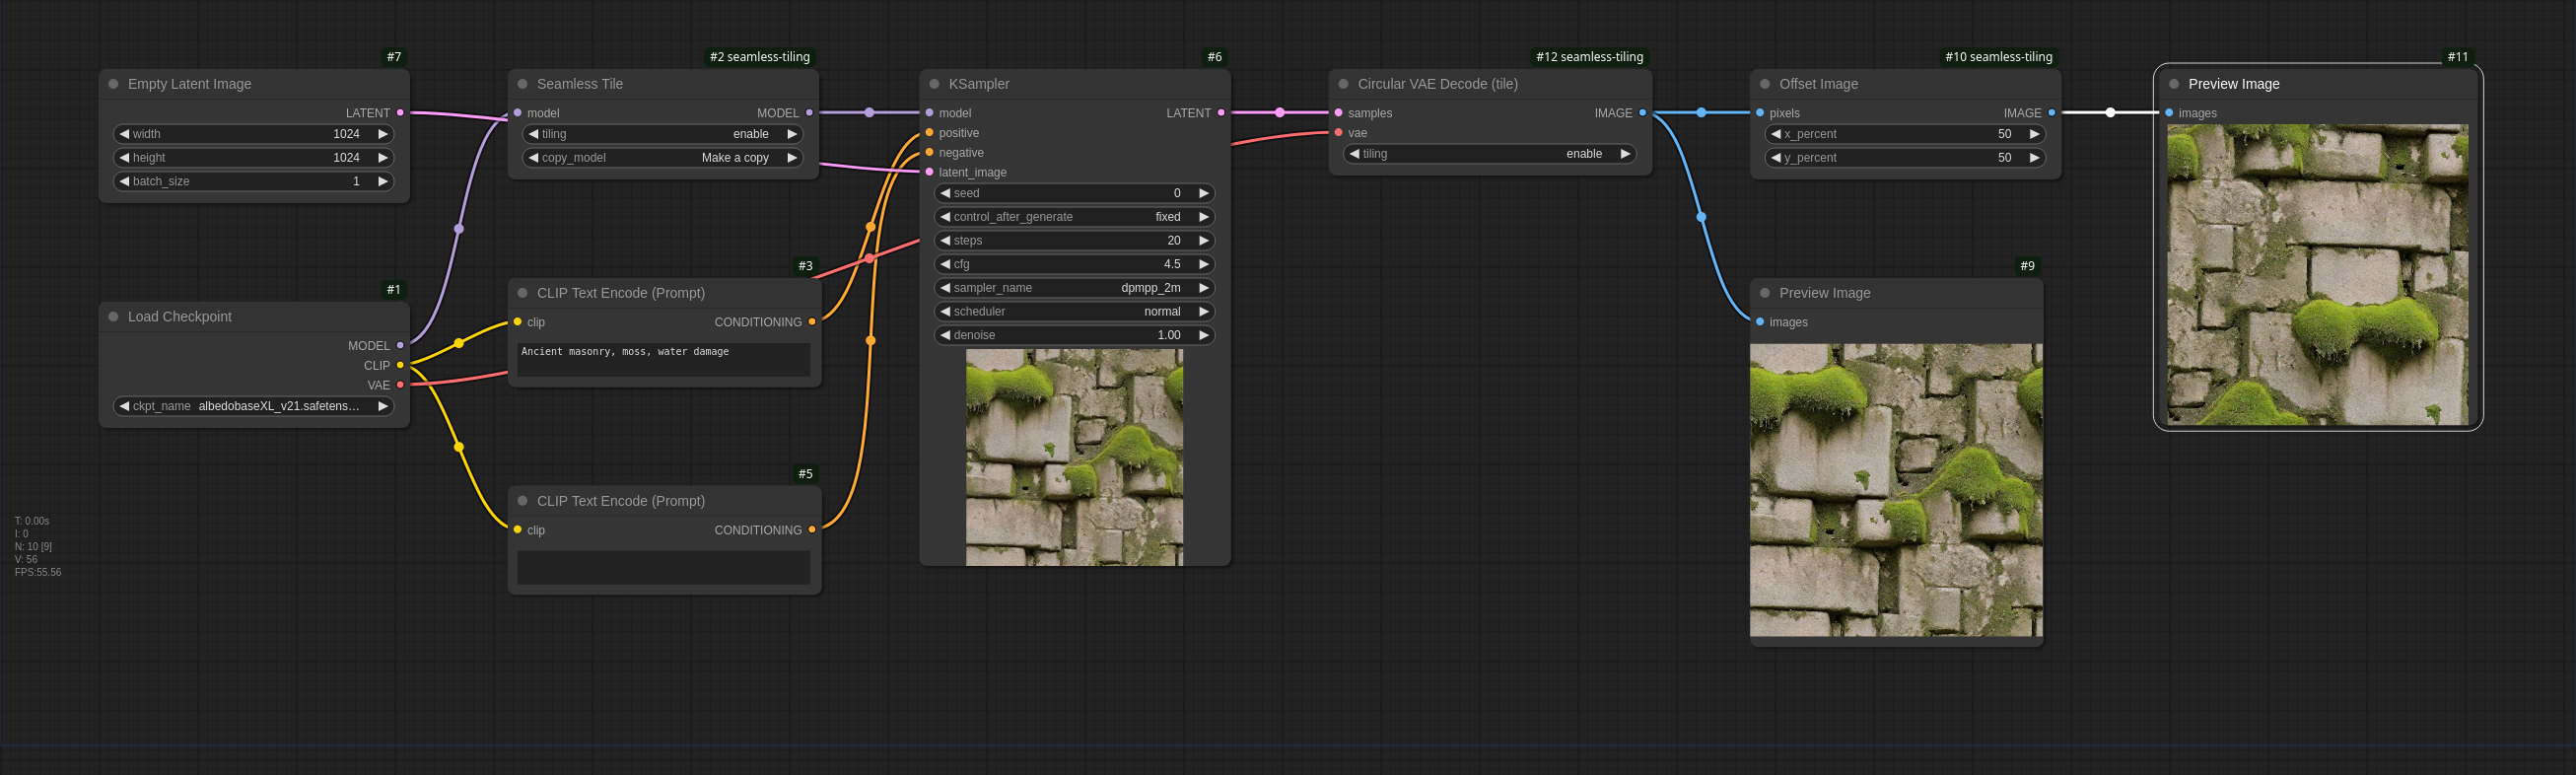Increase width value with right arrow
Image resolution: width=2576 pixels, height=775 pixels.
point(383,134)
